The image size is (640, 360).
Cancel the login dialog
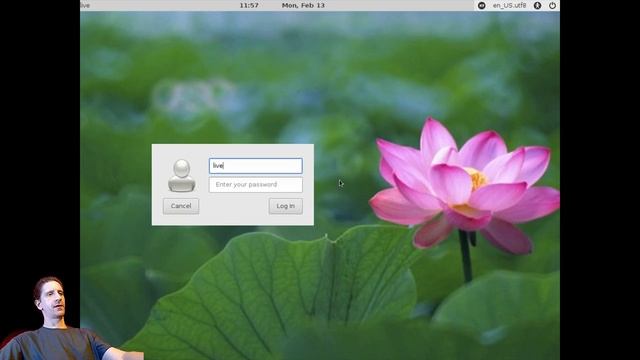pos(181,206)
